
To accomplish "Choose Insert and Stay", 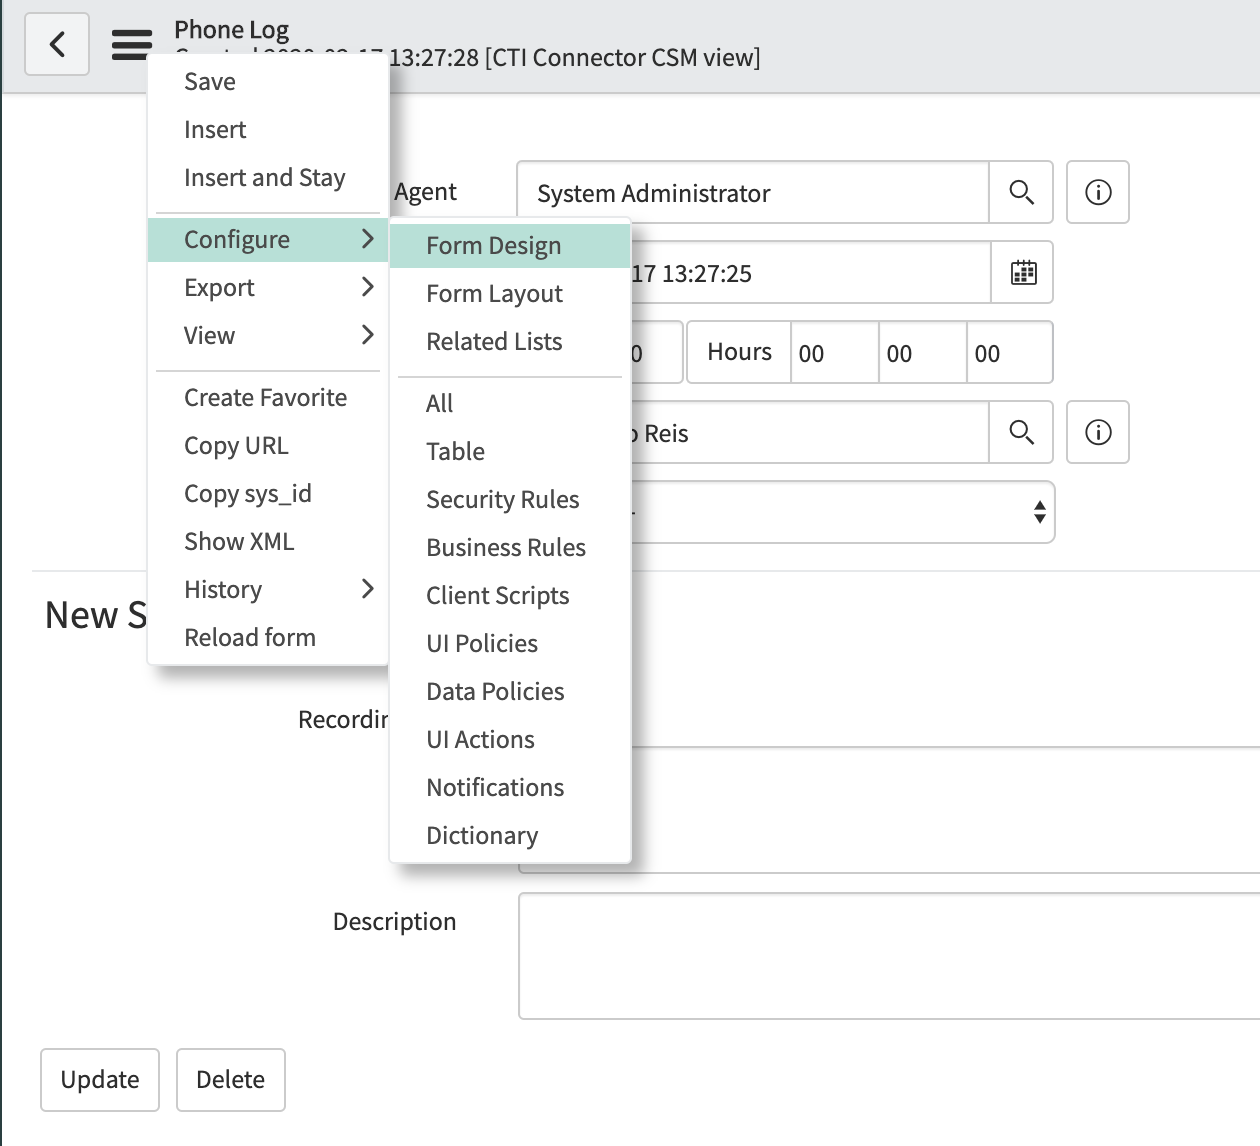I will pos(265,177).
